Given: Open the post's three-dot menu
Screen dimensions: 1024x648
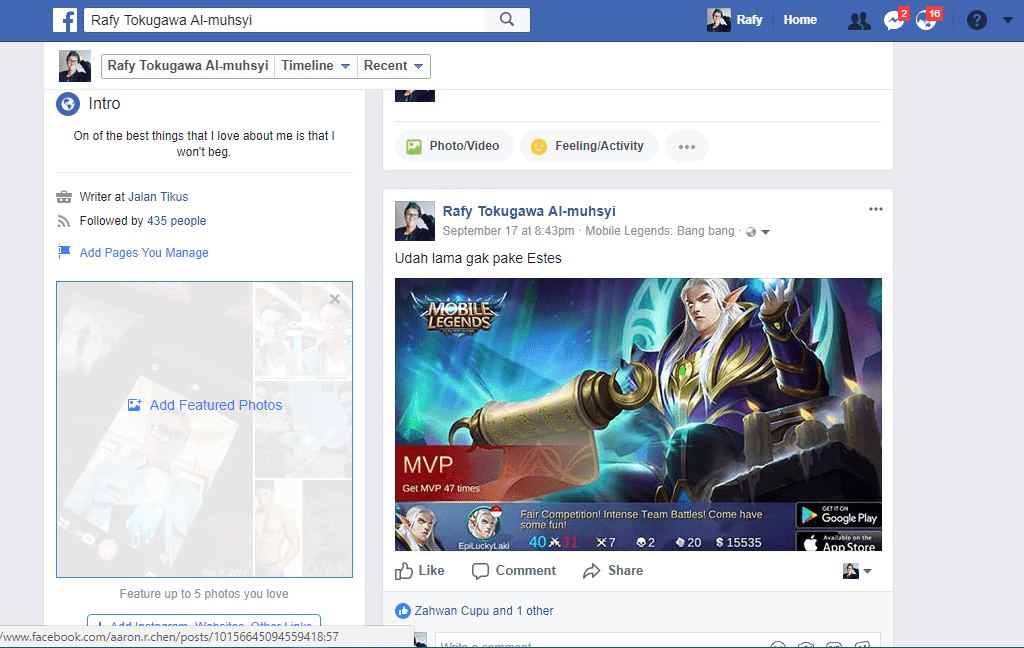Looking at the screenshot, I should [x=876, y=208].
